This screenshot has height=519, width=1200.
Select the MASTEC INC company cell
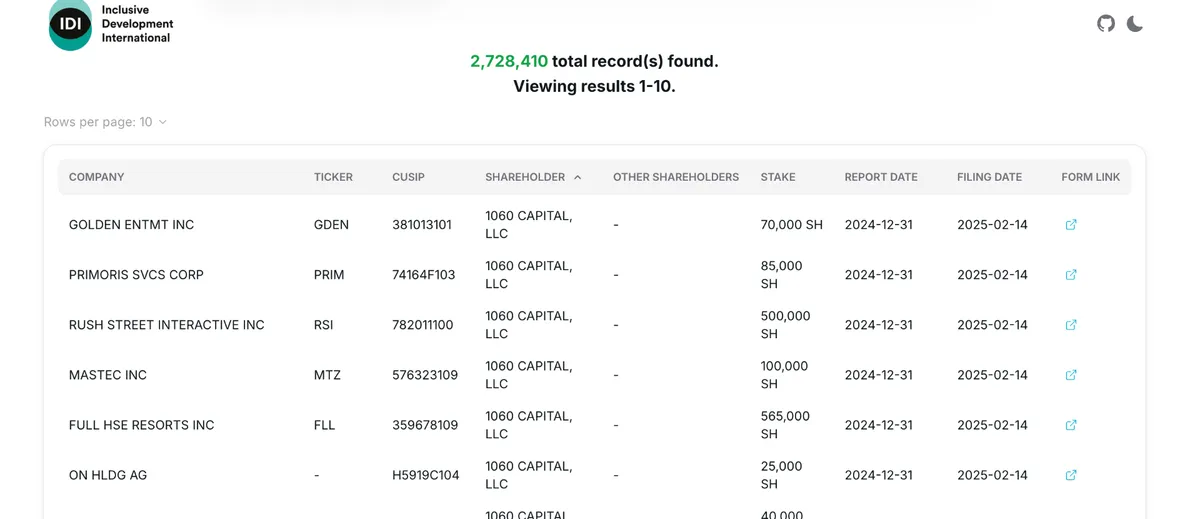108,375
